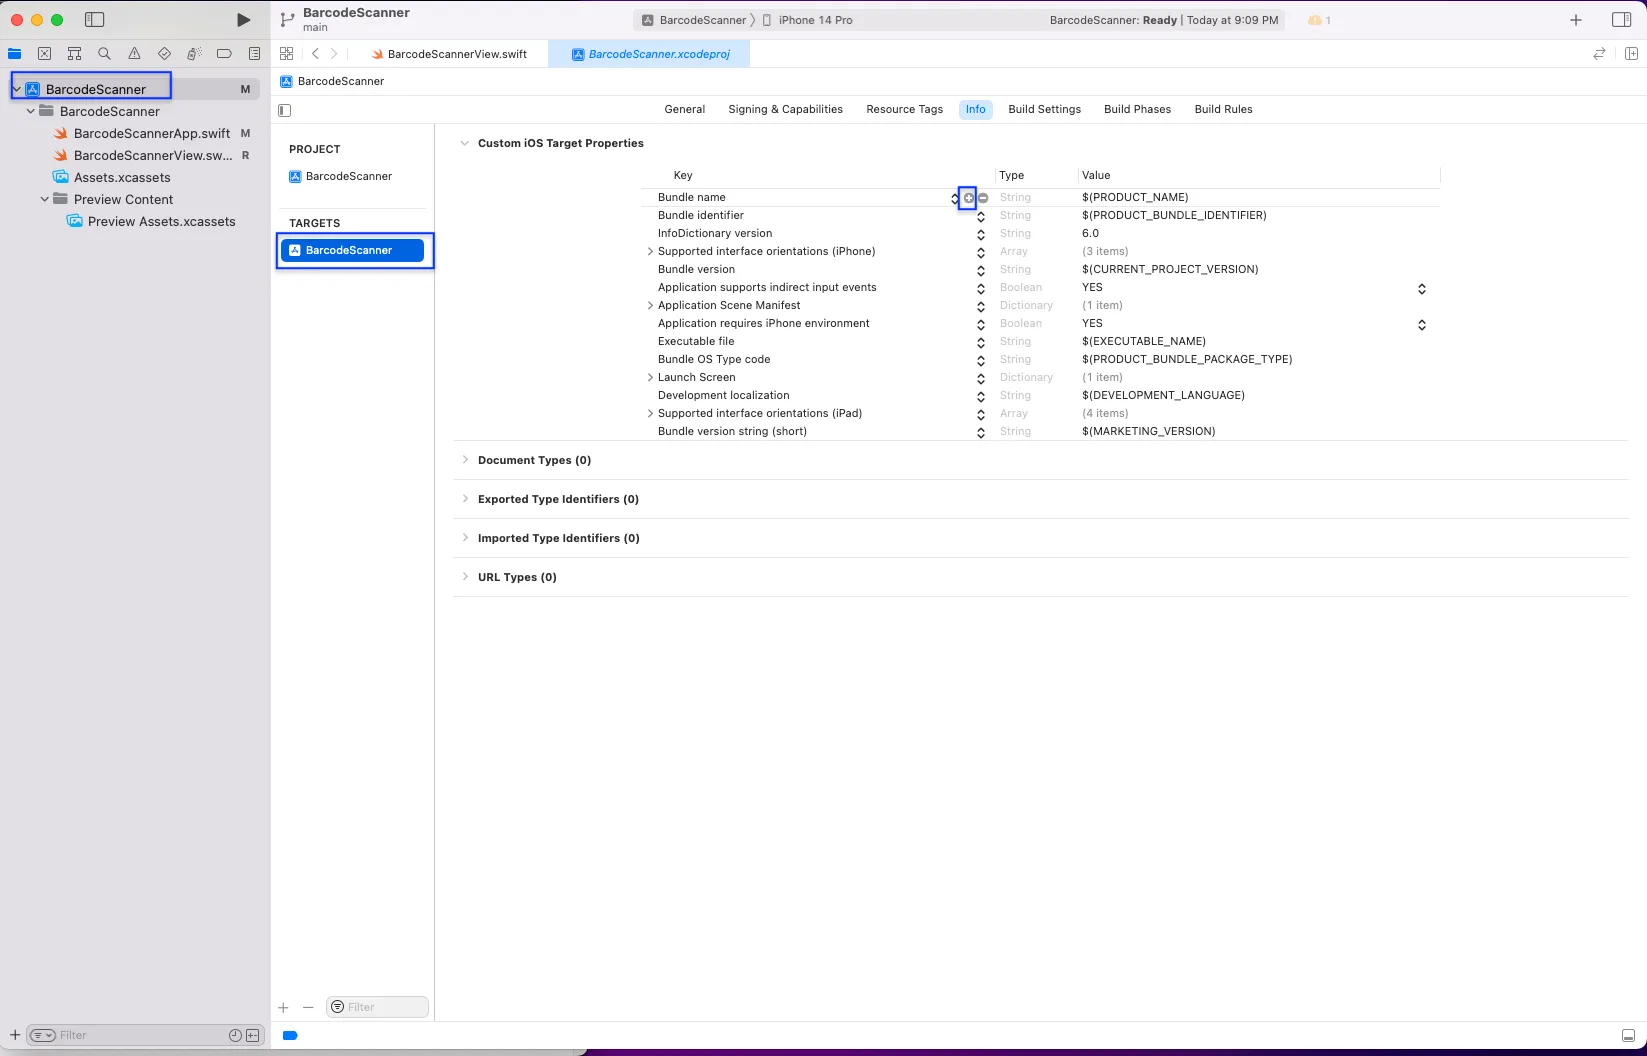Screen dimensions: 1647x1056
Task: Click the editor review changes arrows icon
Action: [1599, 54]
